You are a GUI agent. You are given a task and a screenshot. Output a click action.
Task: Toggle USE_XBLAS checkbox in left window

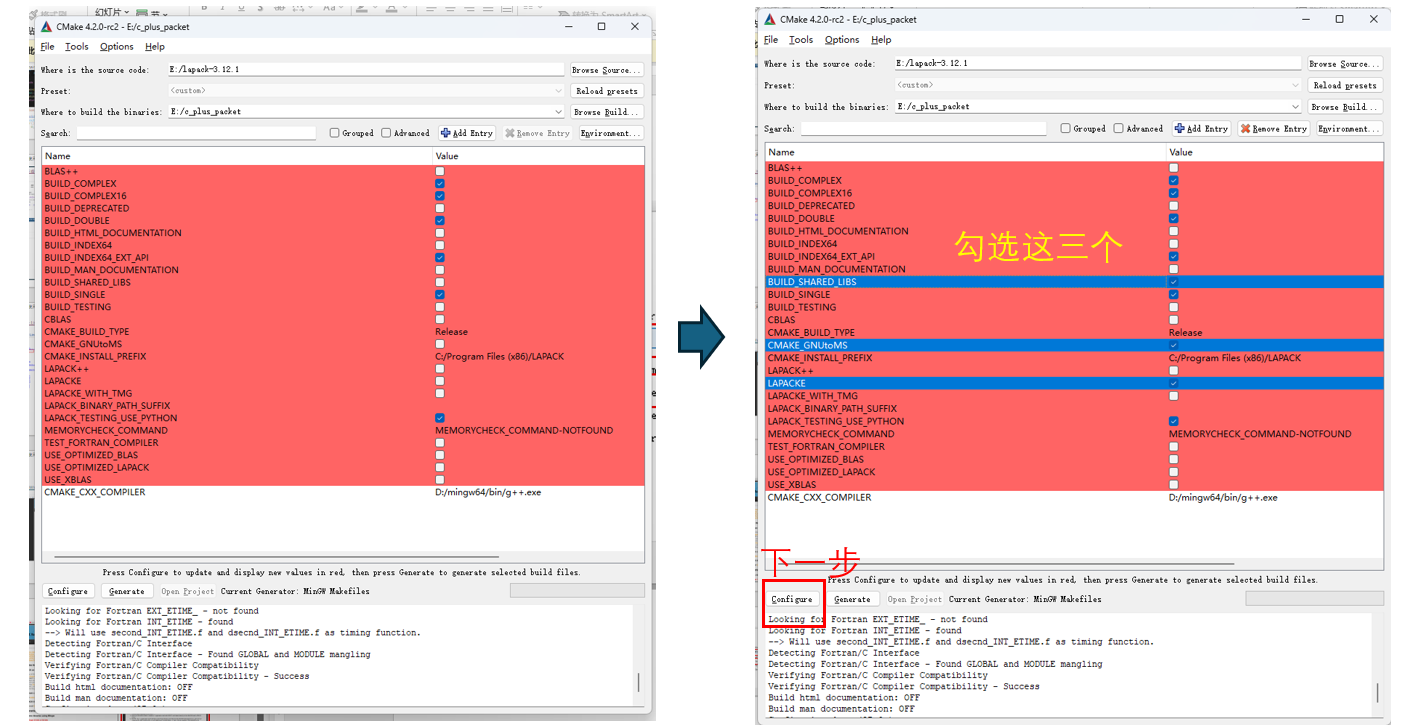click(x=440, y=480)
